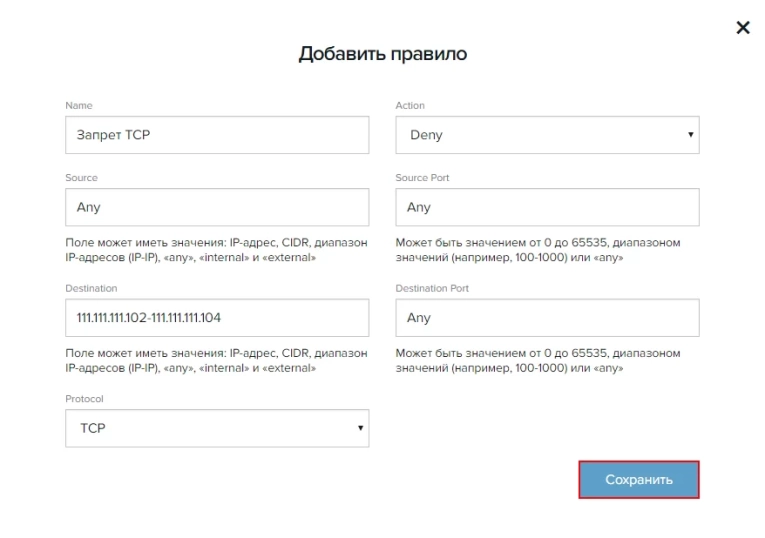Click the Destination Port label
This screenshot has height=538, width=765.
click(432, 288)
